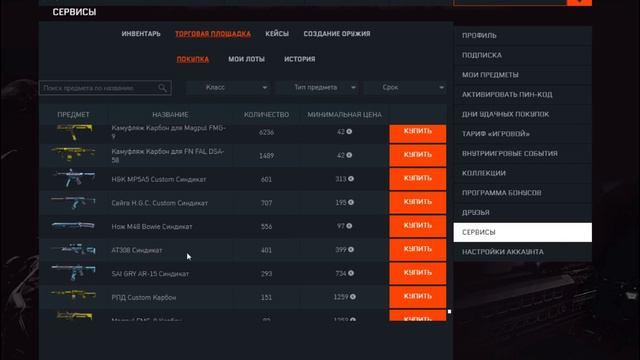Click the РПД Custom Карбон thumbnail
640x360 pixels.
coord(73,295)
